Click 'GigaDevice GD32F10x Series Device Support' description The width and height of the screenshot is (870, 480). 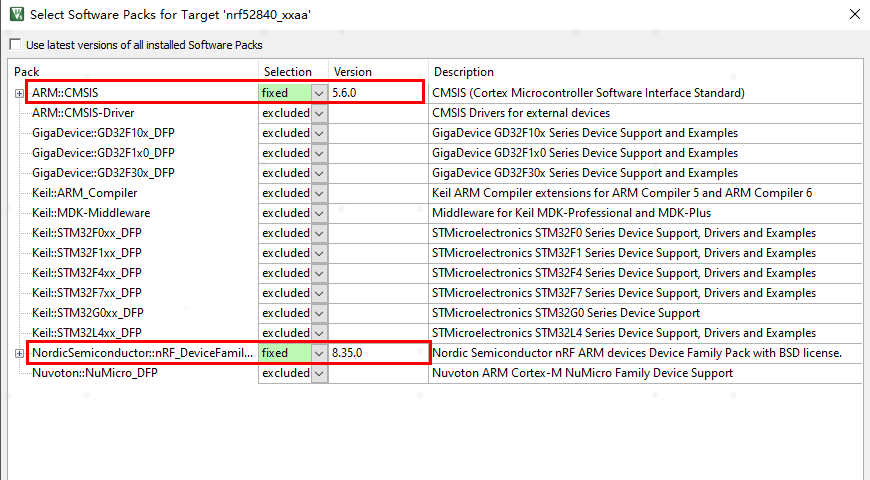pos(585,133)
